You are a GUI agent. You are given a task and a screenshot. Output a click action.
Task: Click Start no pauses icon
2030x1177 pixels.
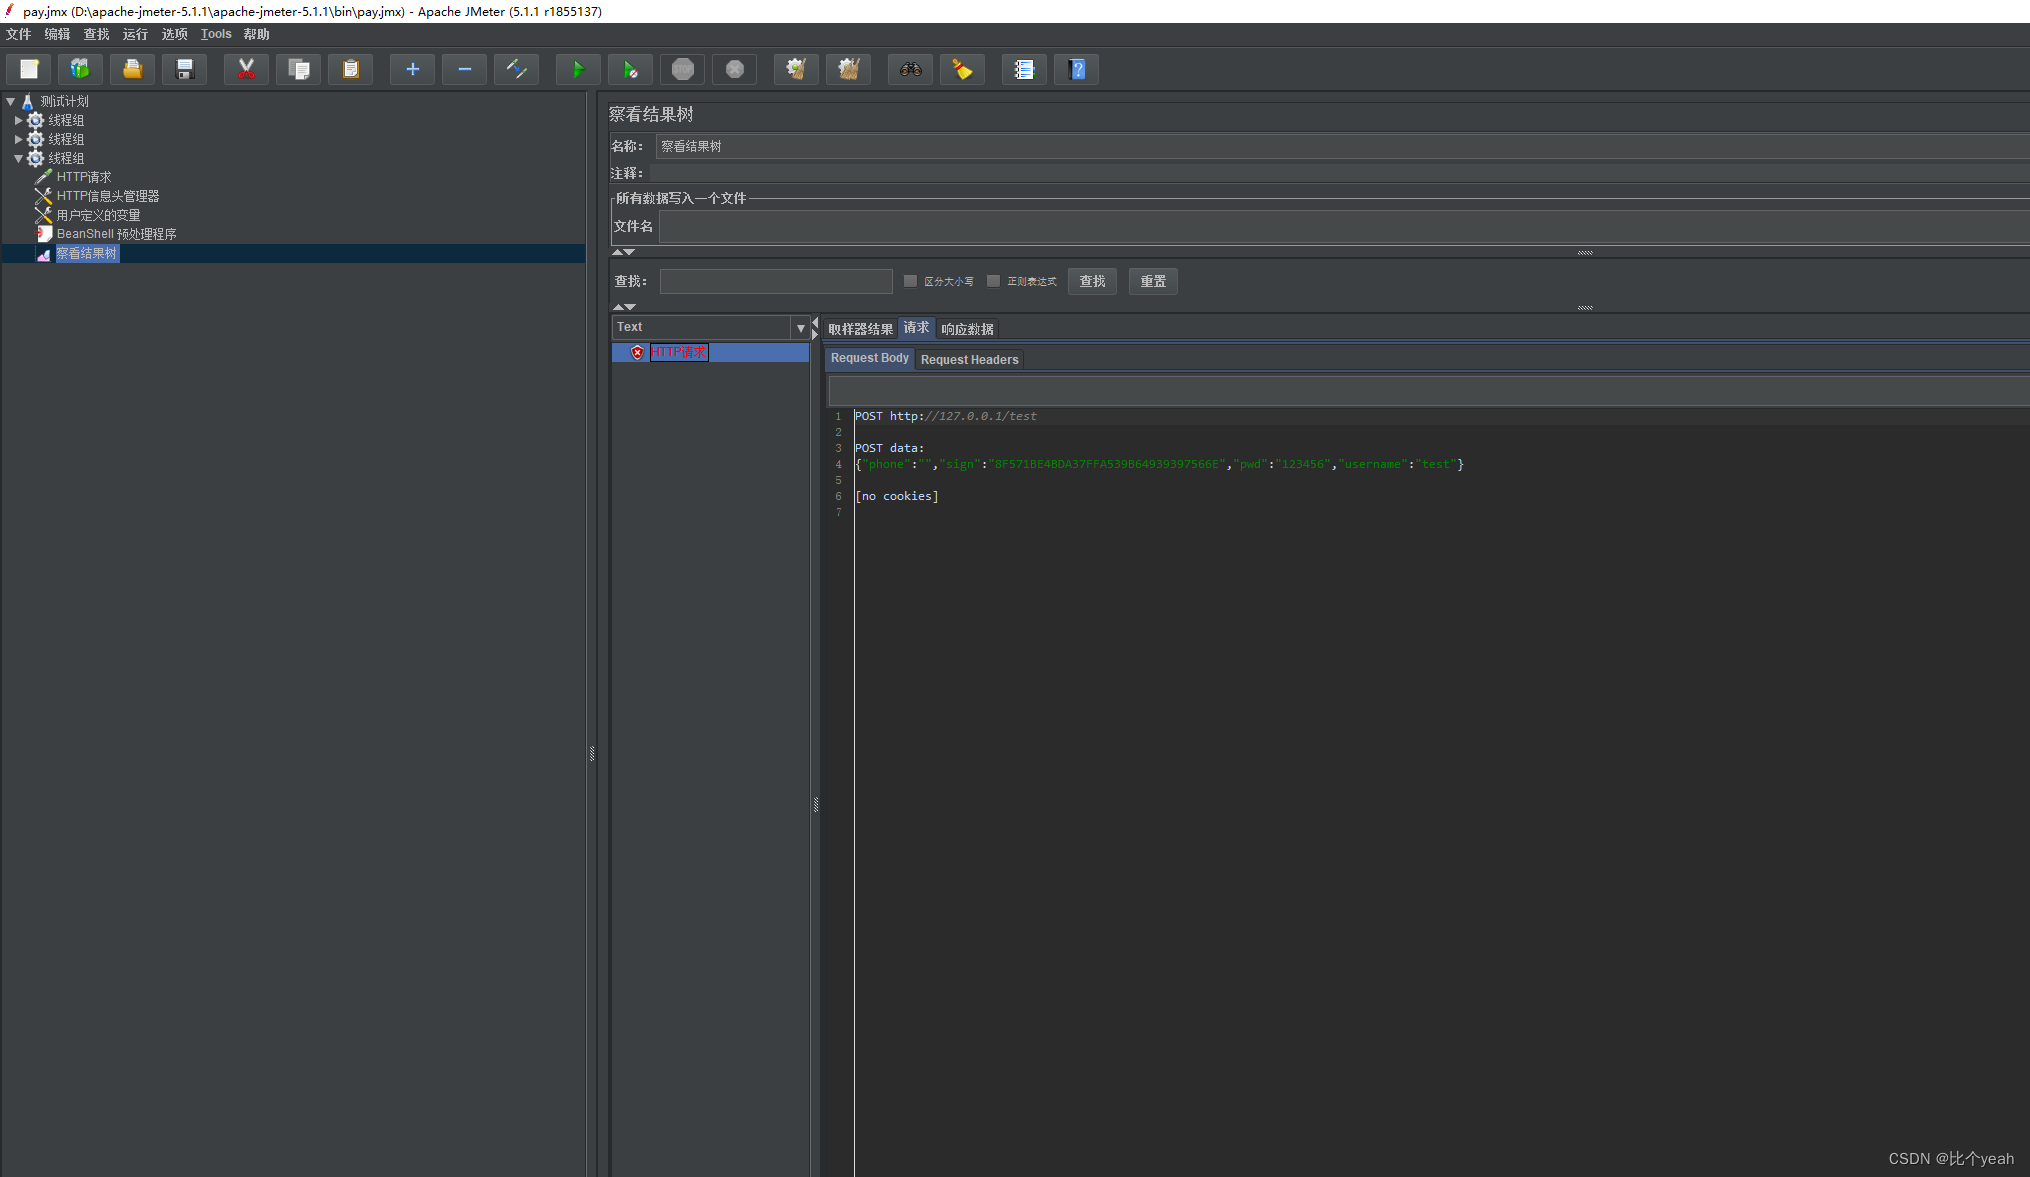click(x=630, y=69)
